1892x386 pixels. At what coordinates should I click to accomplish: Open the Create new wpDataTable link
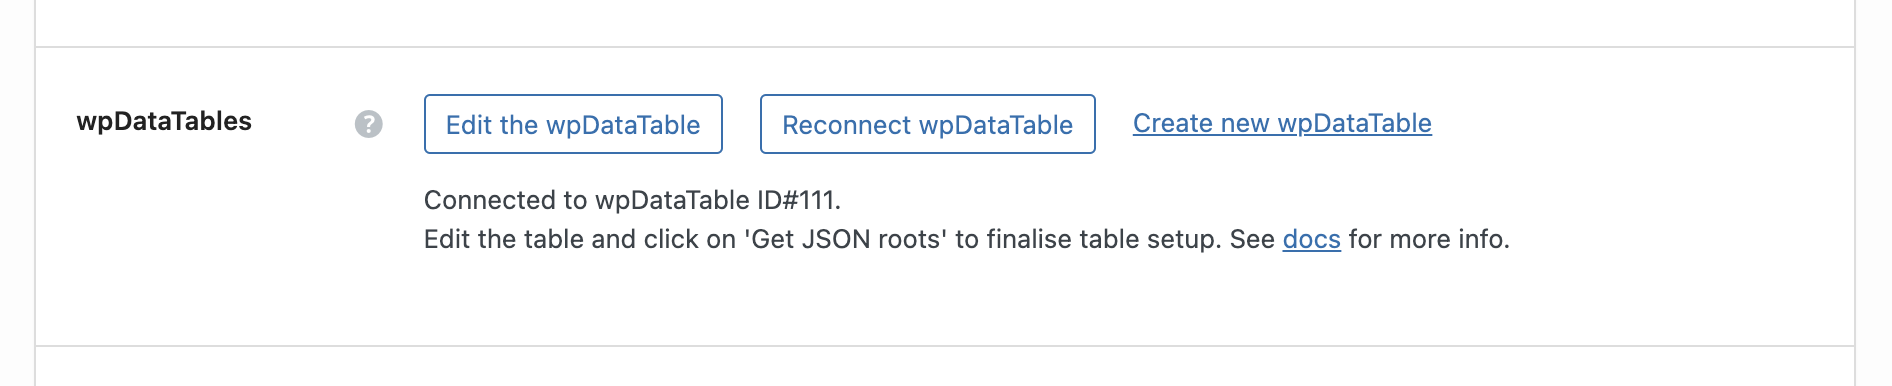point(1282,123)
